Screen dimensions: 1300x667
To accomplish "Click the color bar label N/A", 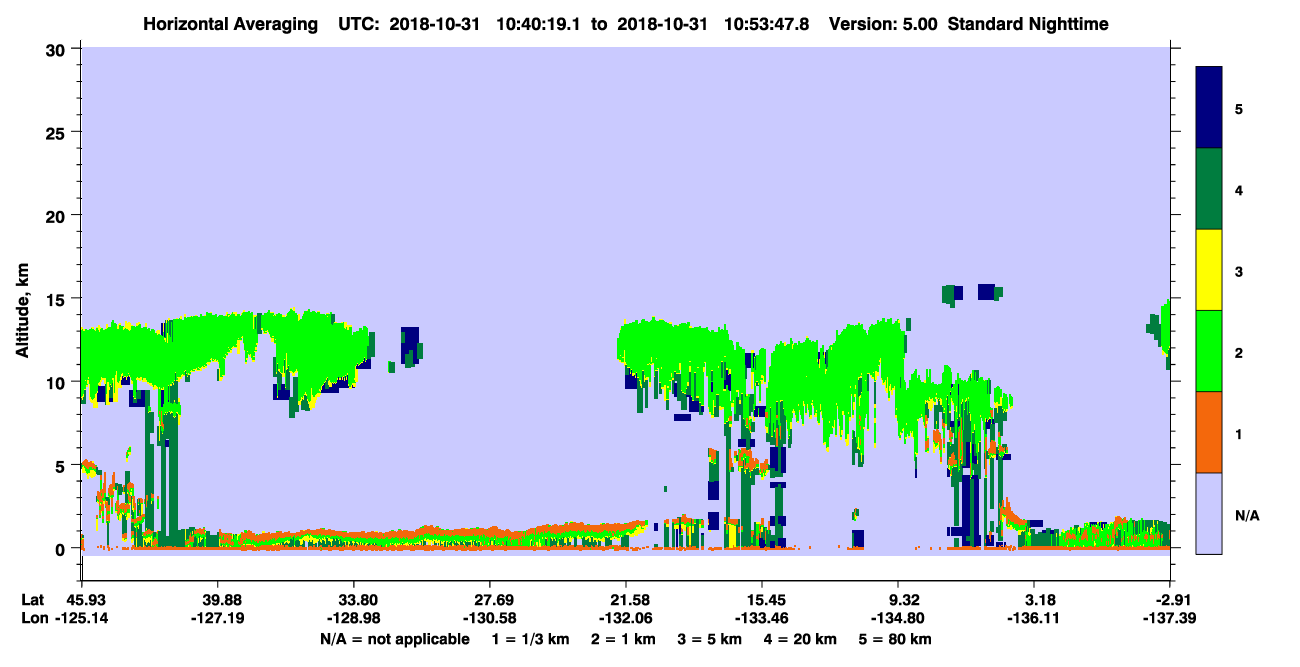I will [x=1247, y=515].
